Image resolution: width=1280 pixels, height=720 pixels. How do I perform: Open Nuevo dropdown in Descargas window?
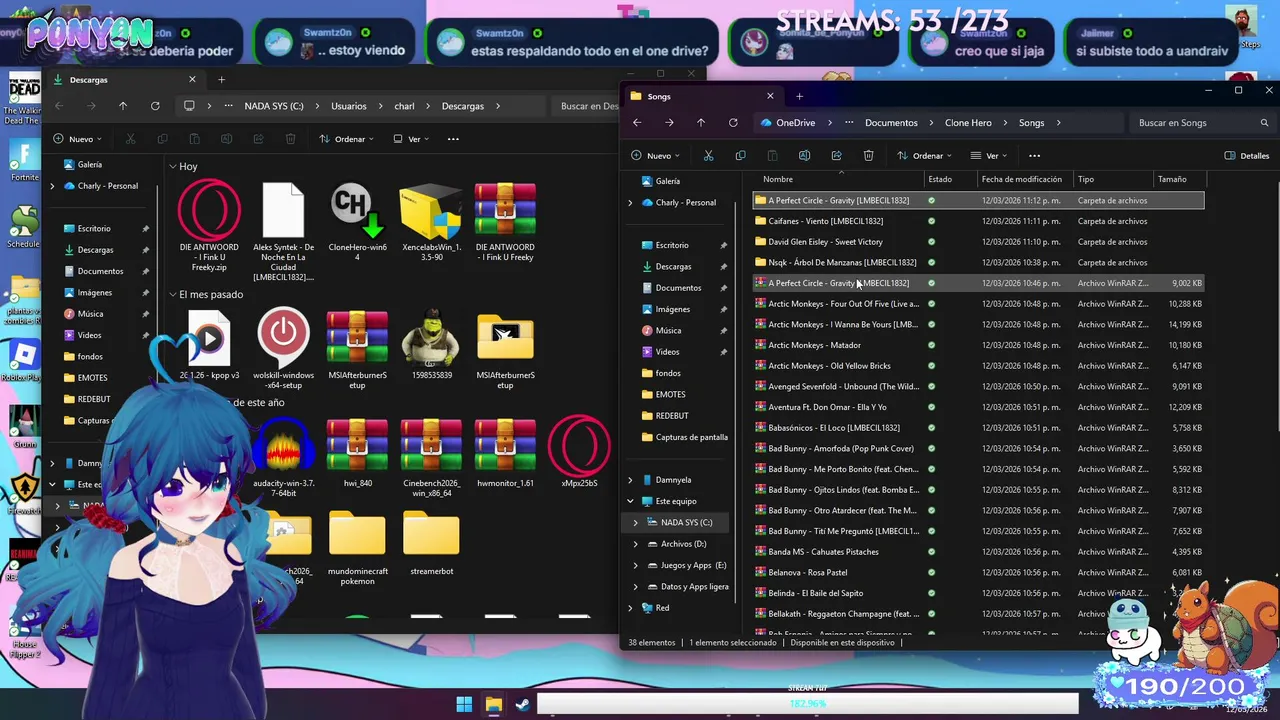tap(77, 139)
